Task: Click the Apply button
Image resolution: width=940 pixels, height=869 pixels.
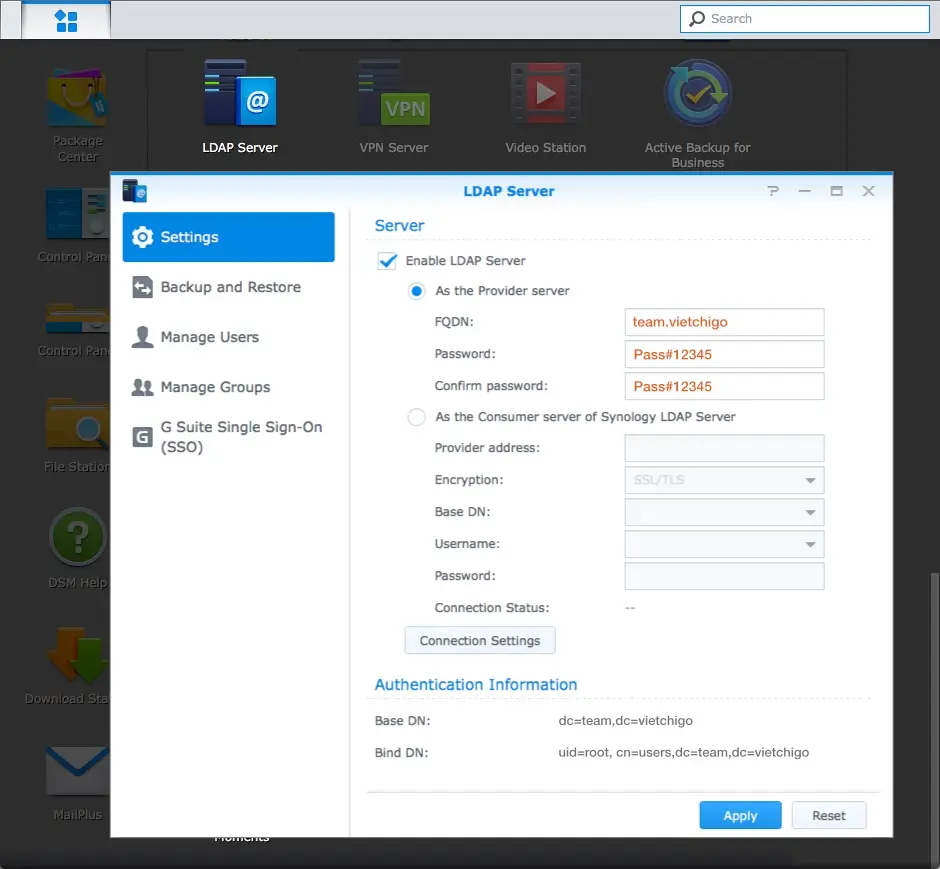Action: (740, 815)
